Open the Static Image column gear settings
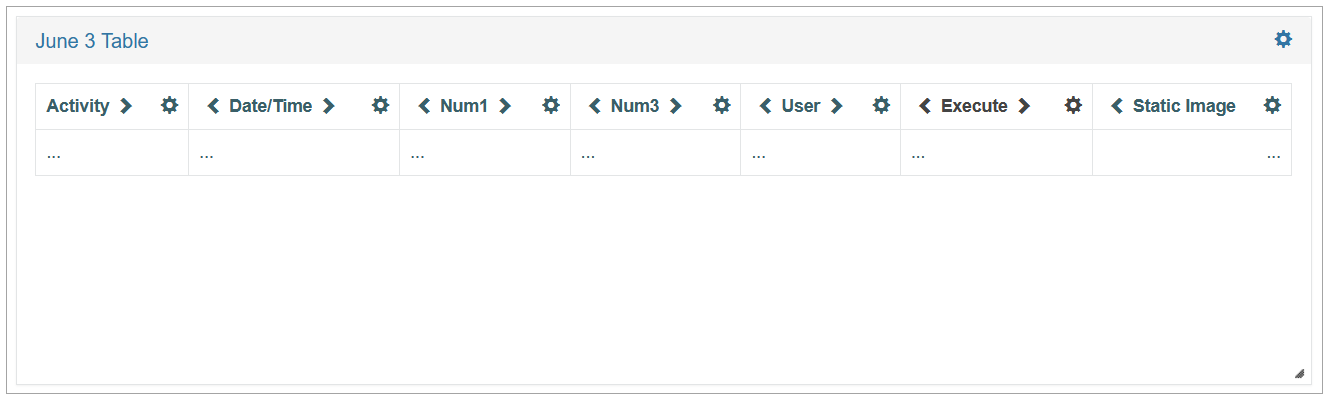The width and height of the screenshot is (1323, 397). click(x=1272, y=105)
